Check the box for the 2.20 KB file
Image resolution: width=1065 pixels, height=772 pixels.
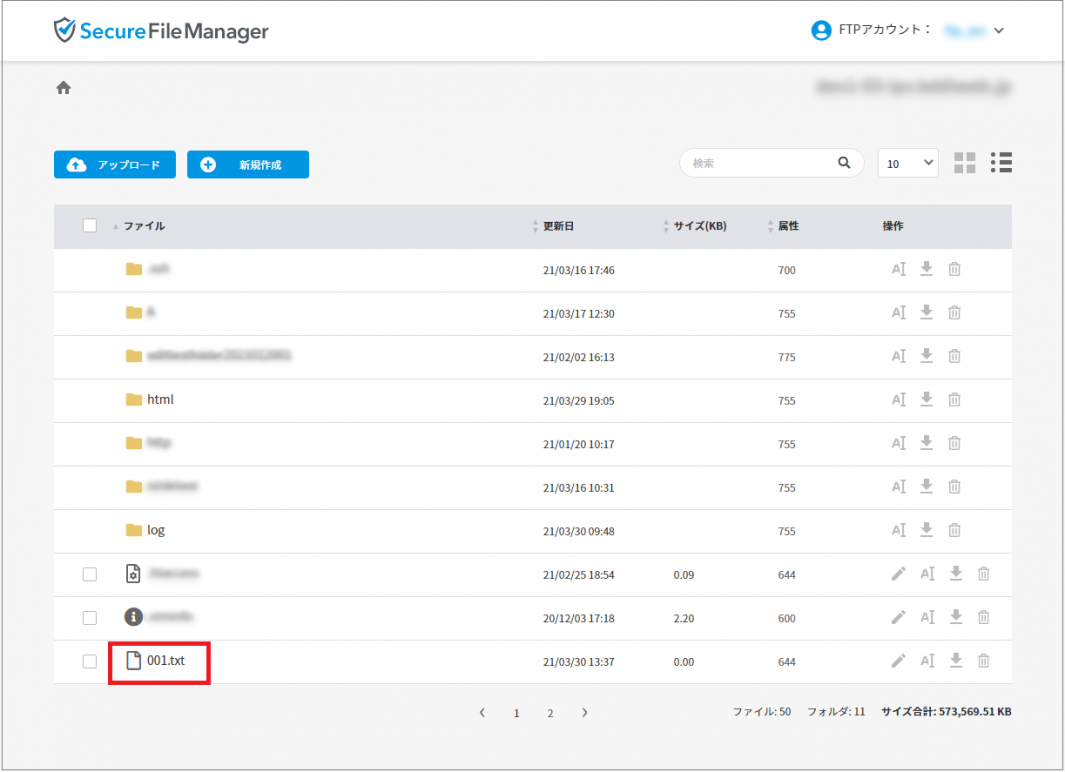pos(90,618)
